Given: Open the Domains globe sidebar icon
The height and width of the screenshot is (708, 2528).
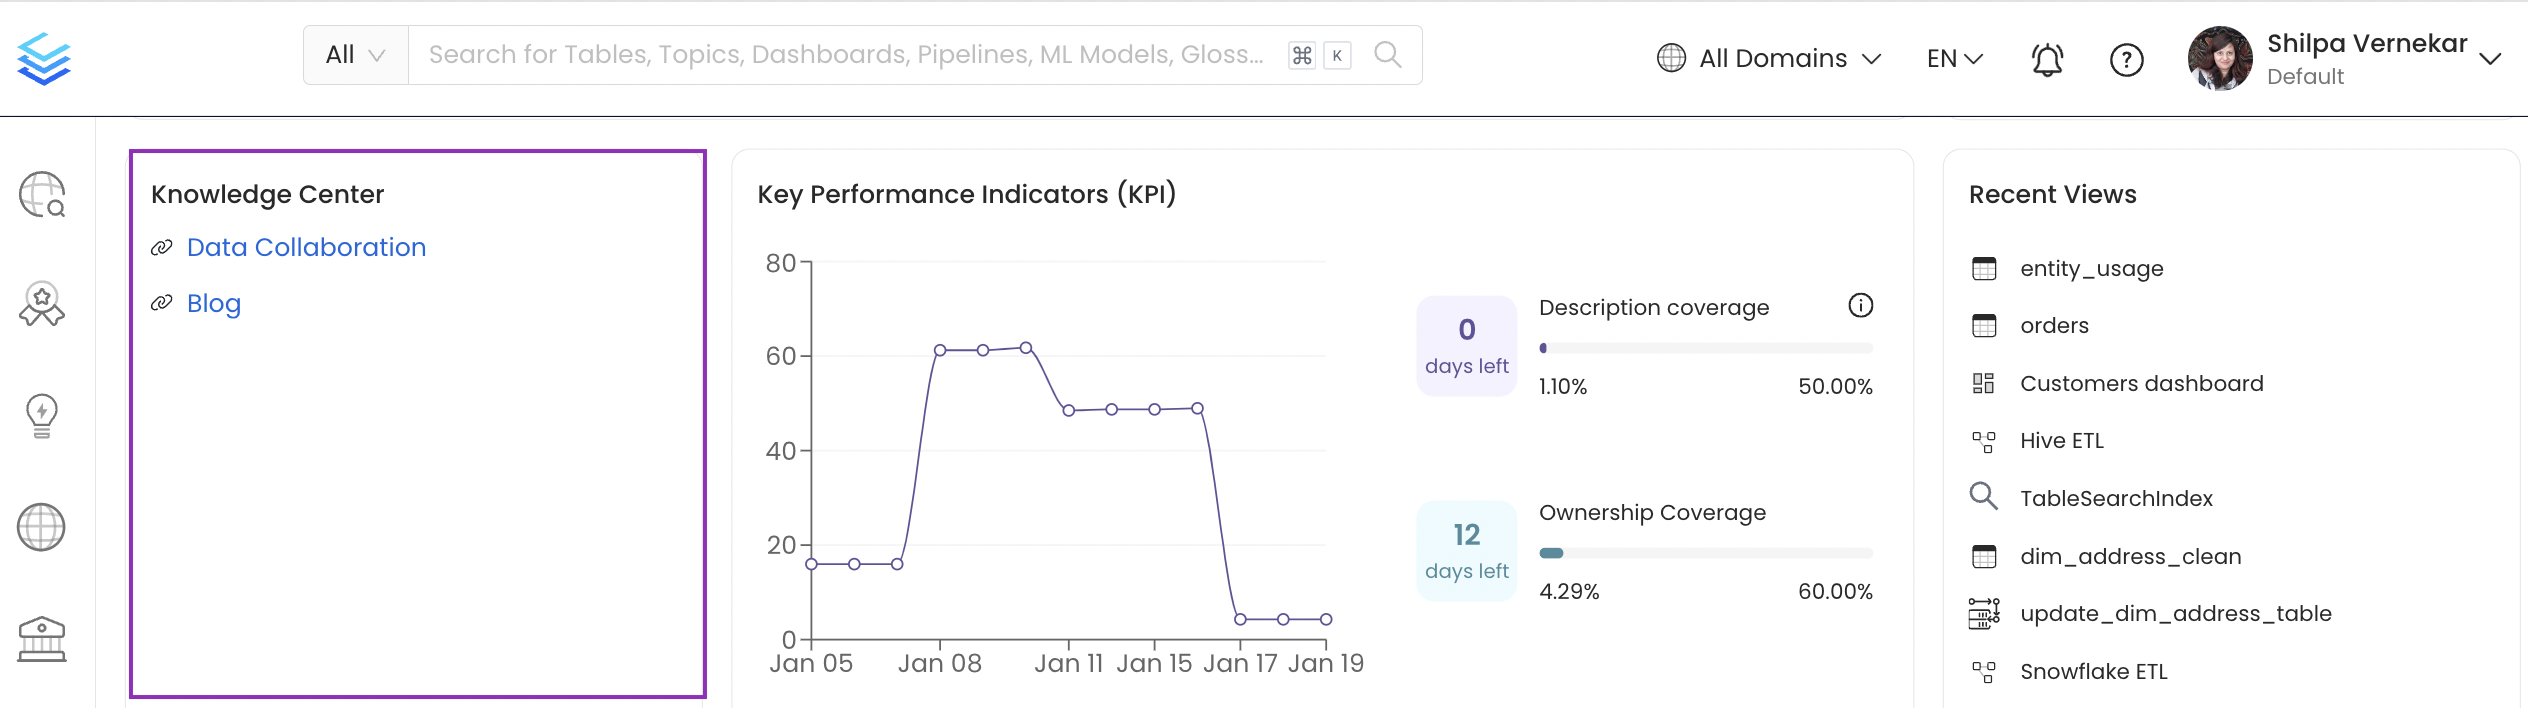Looking at the screenshot, I should (x=41, y=527).
